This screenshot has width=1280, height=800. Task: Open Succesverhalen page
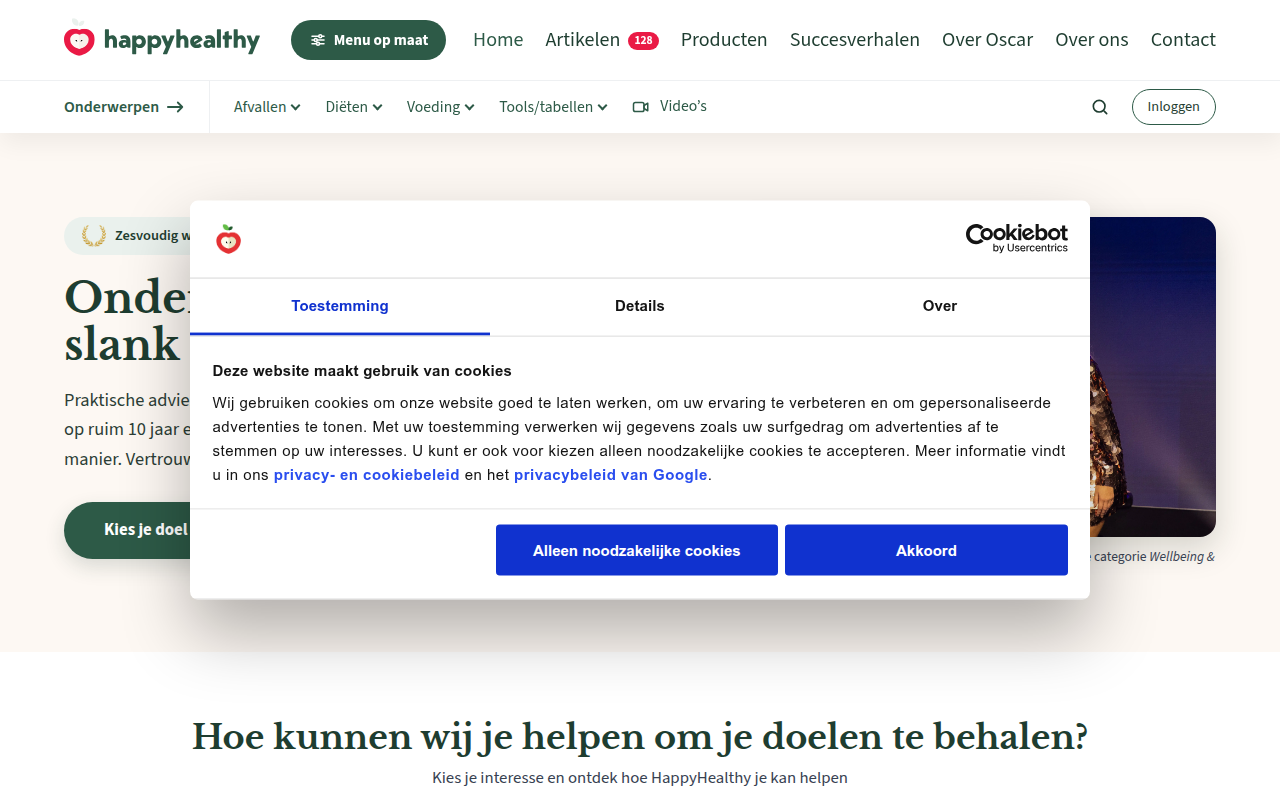coord(855,40)
